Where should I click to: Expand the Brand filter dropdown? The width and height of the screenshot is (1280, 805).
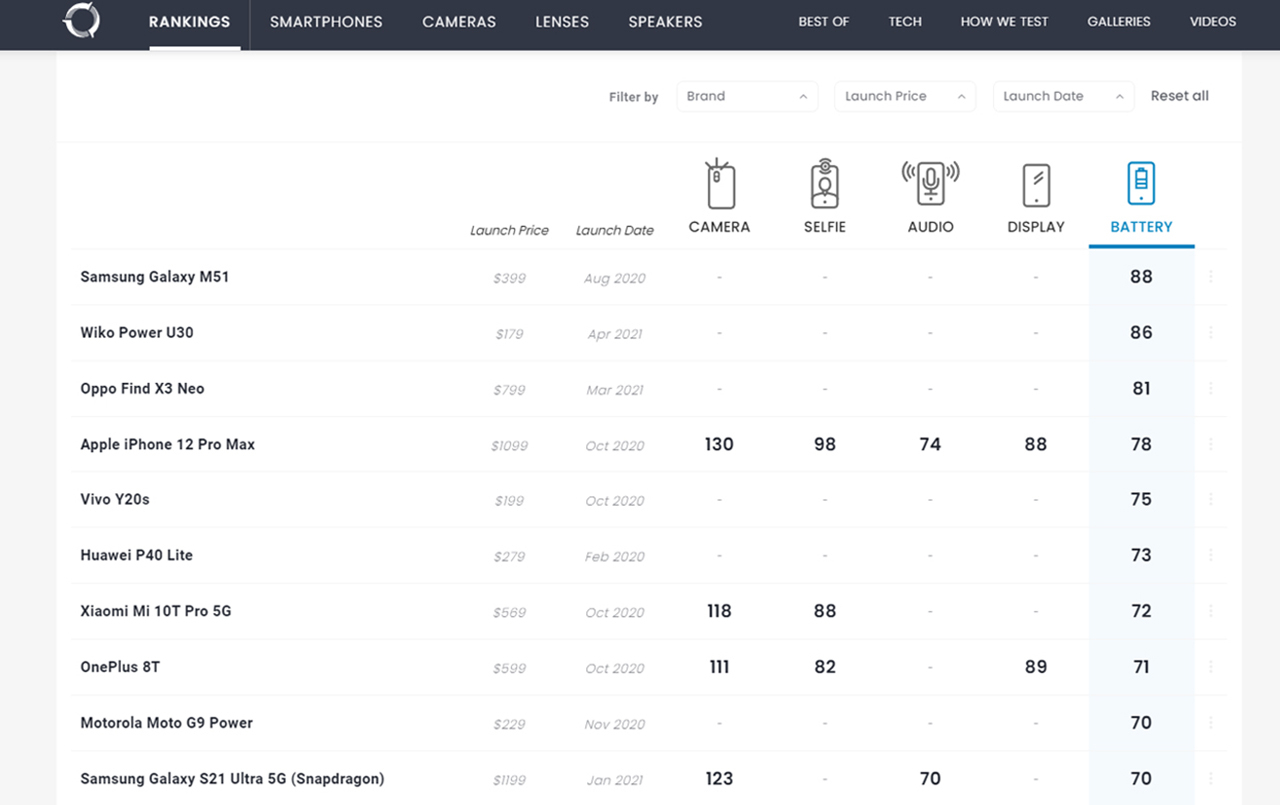pyautogui.click(x=747, y=96)
